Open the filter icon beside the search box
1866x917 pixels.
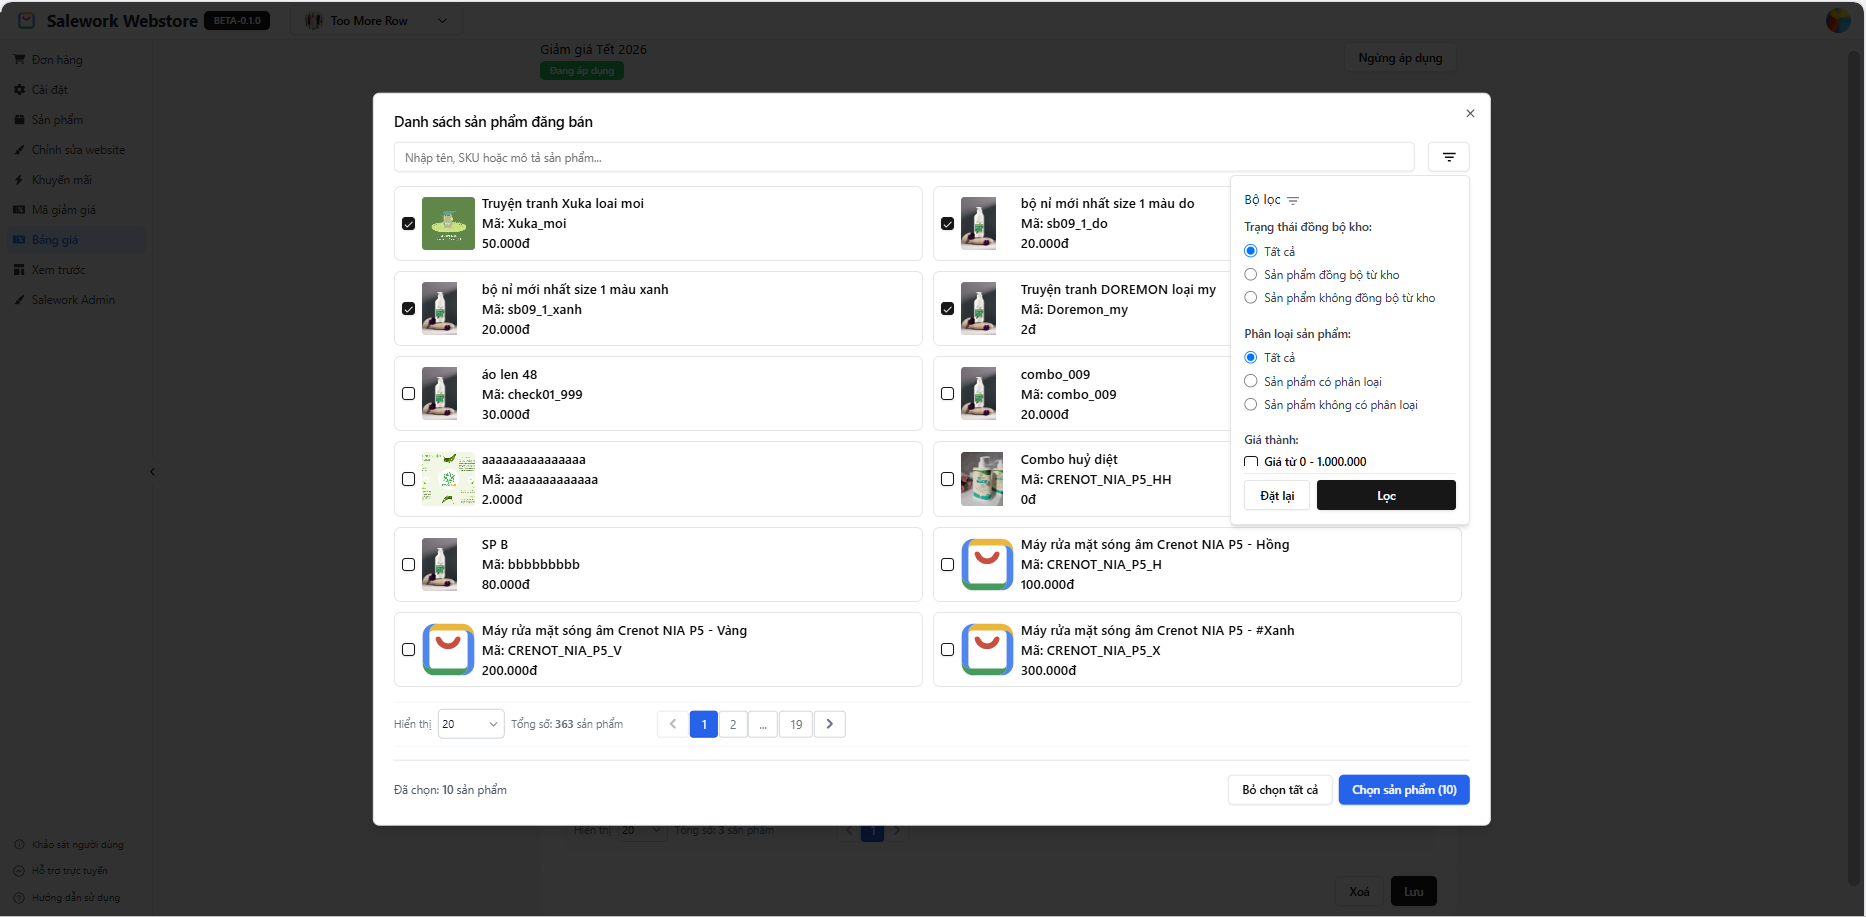[1448, 157]
